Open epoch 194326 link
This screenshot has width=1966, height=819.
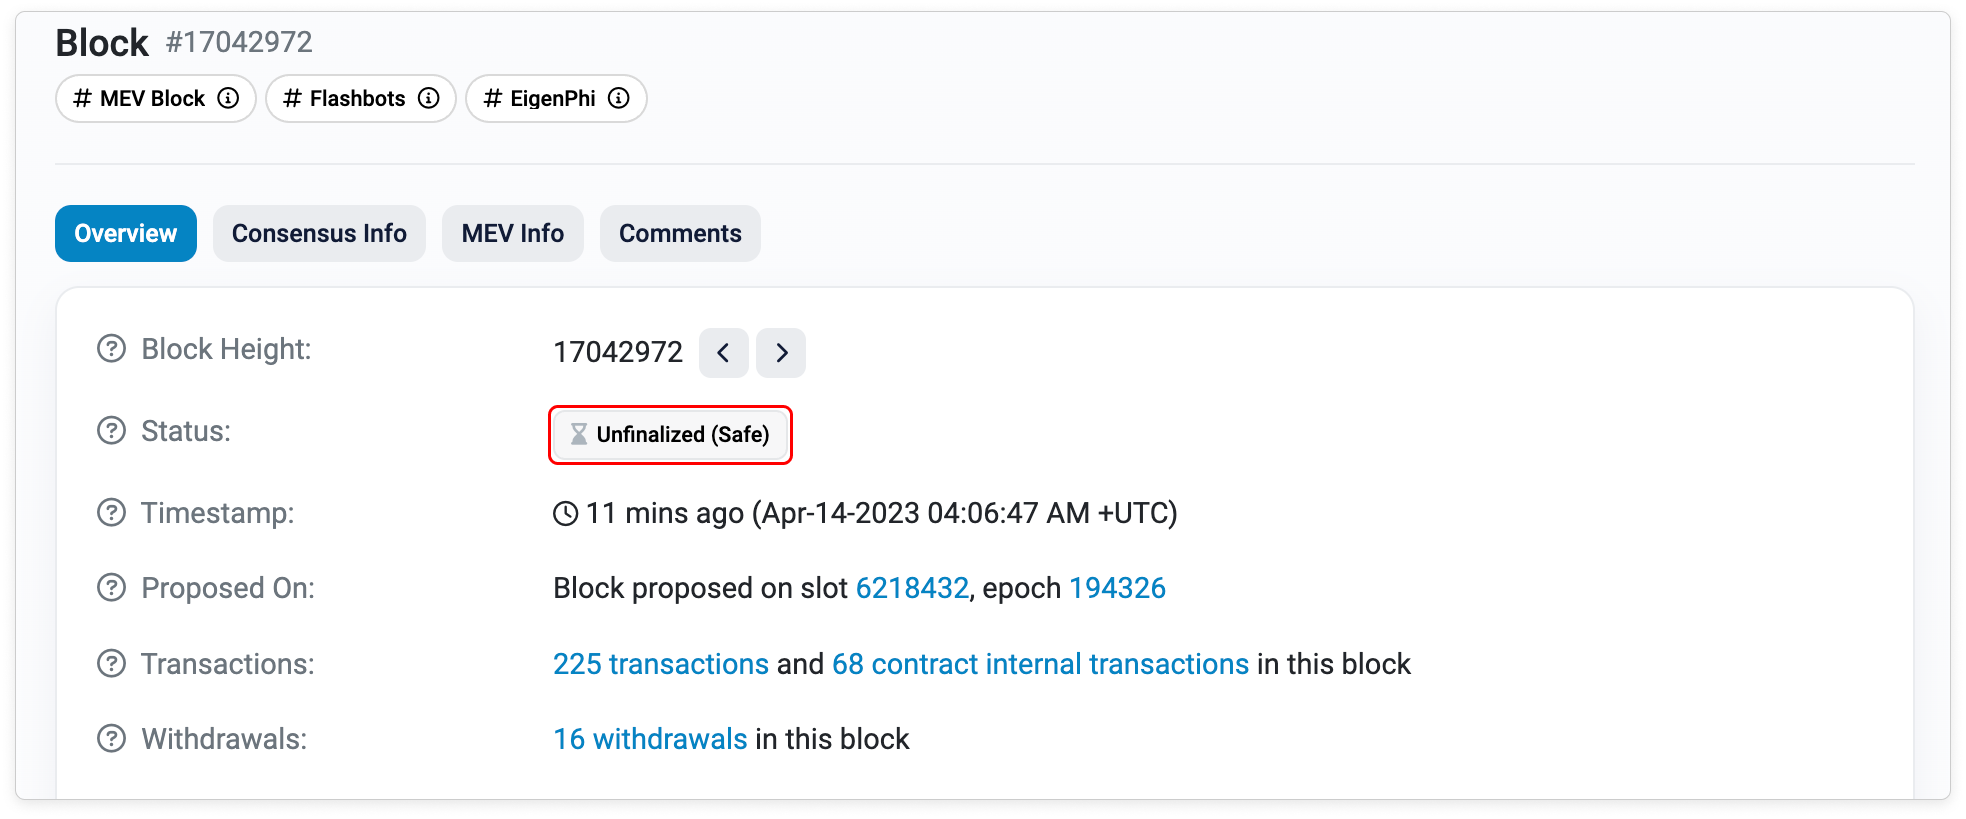click(1117, 588)
